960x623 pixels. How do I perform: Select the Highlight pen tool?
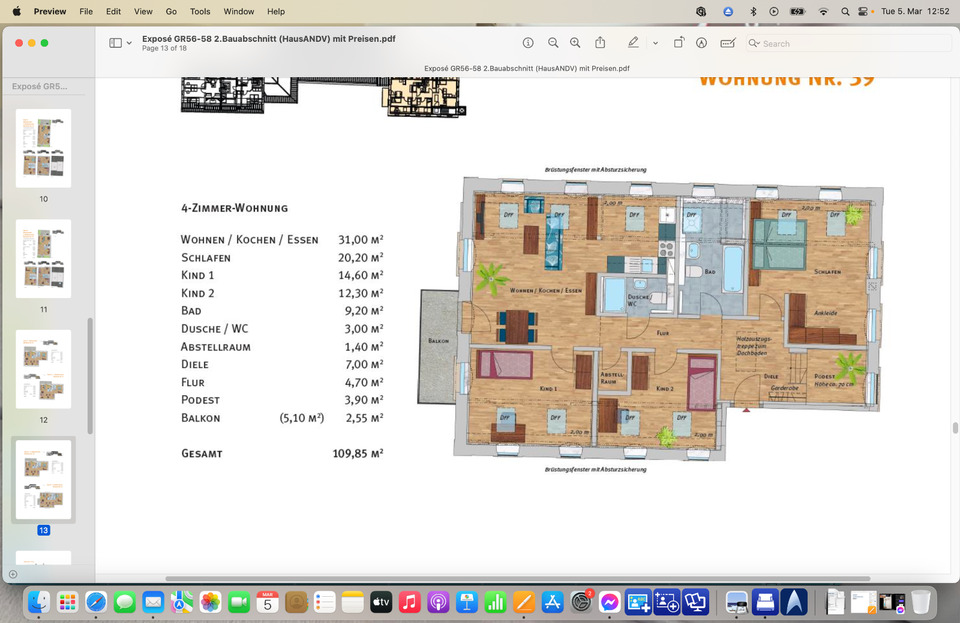pyautogui.click(x=633, y=43)
